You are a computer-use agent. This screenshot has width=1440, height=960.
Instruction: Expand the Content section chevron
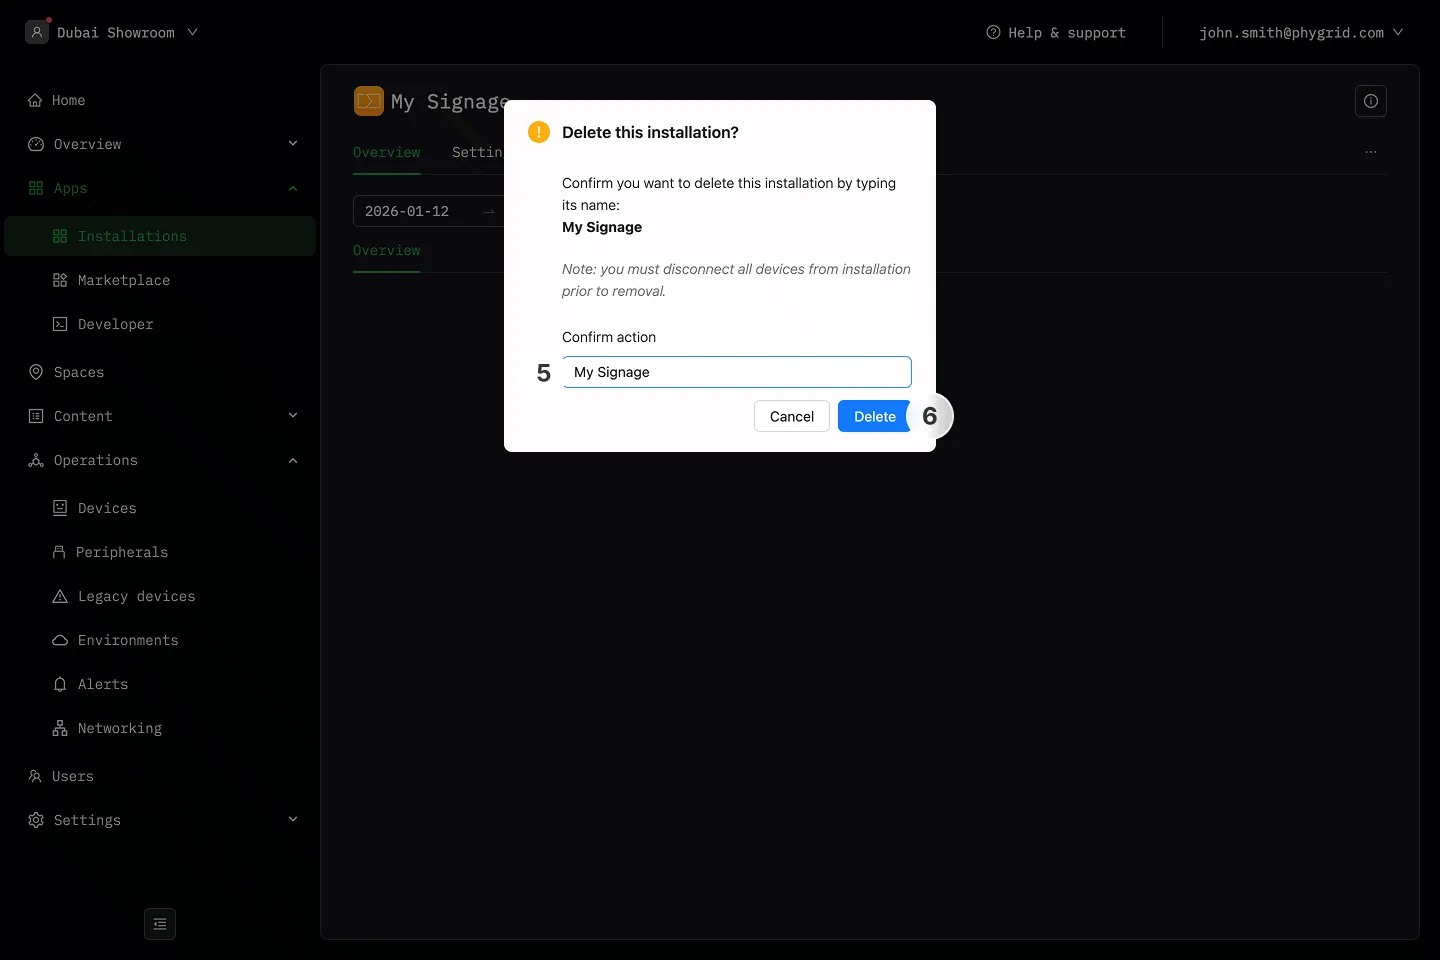pyautogui.click(x=293, y=416)
